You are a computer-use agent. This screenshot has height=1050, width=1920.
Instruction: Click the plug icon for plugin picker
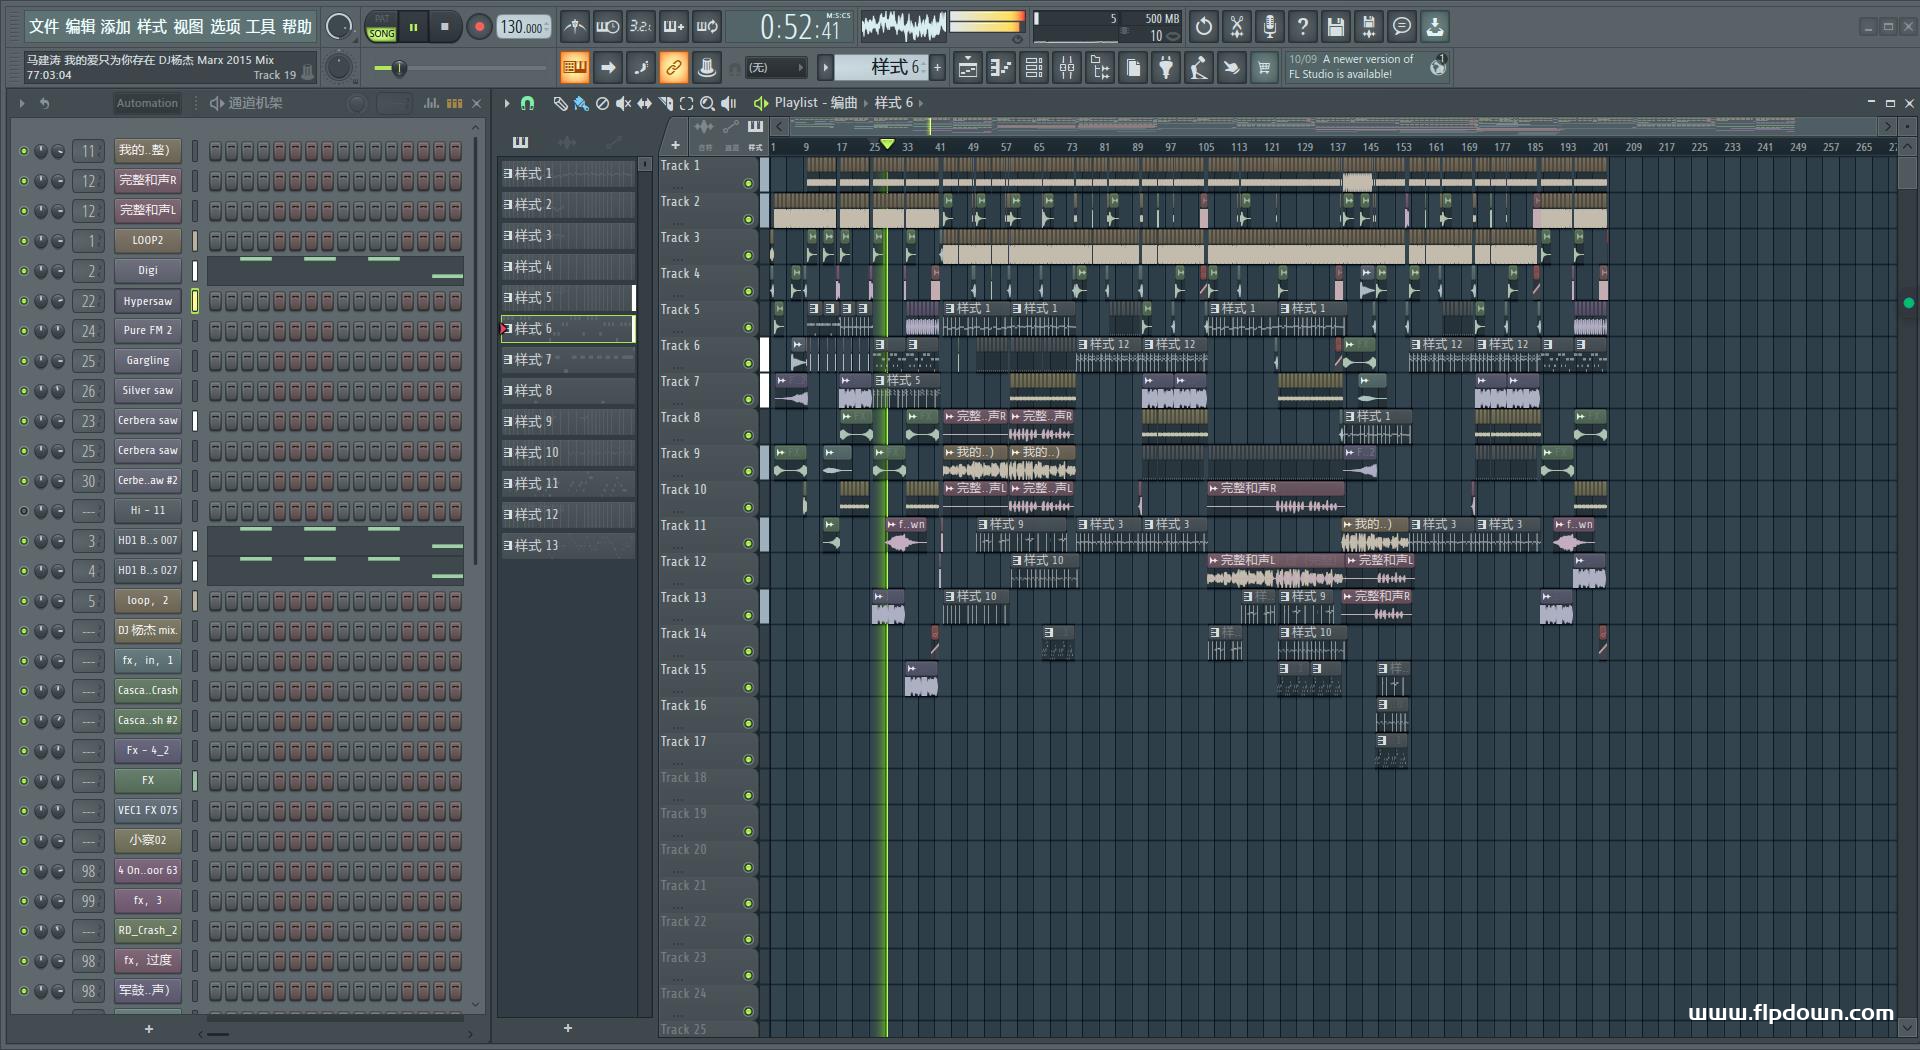point(1166,67)
